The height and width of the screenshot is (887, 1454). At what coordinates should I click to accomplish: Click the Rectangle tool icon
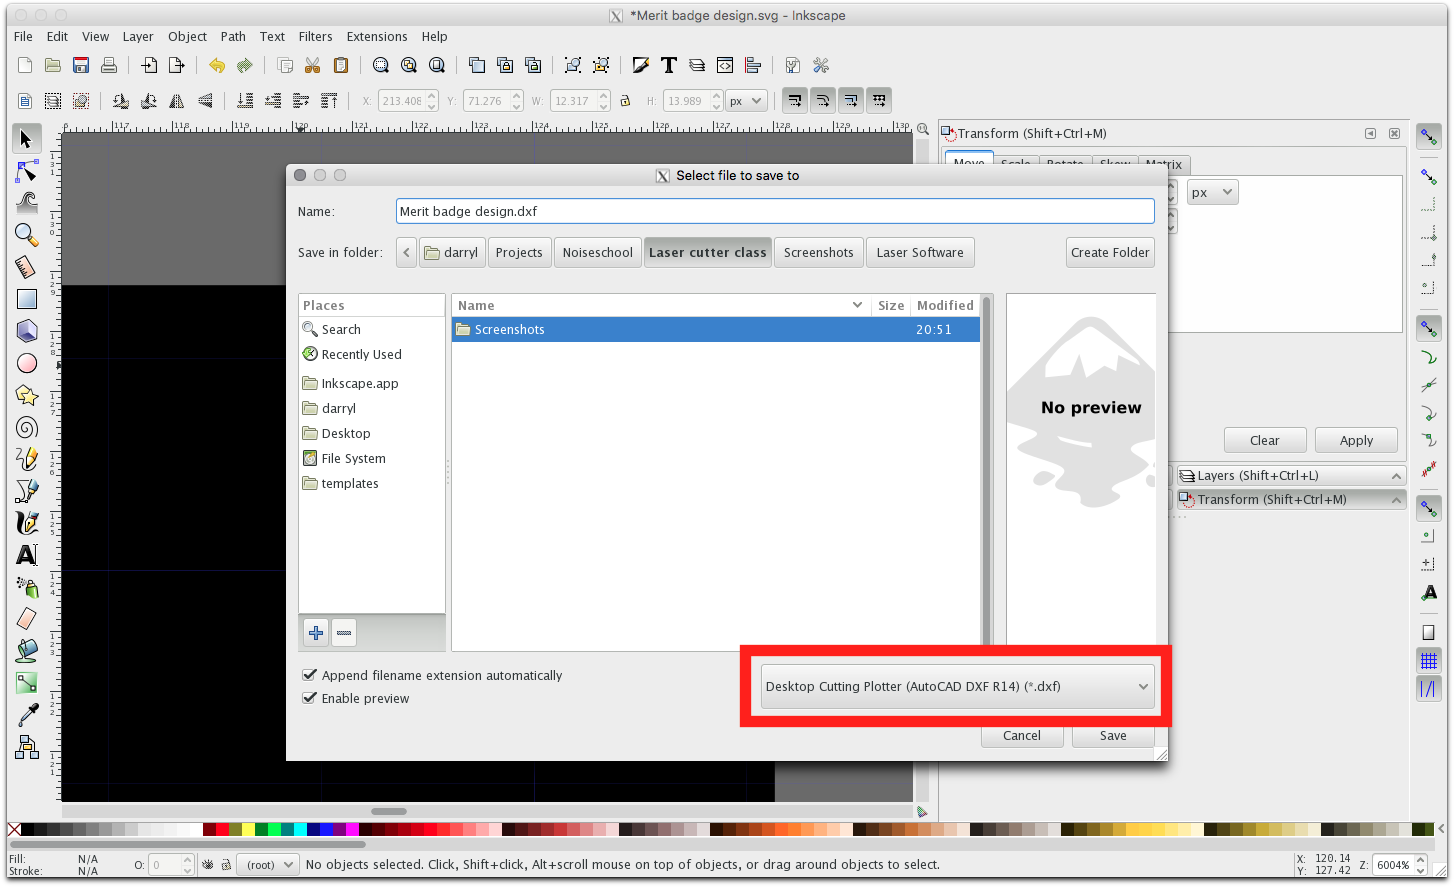coord(27,299)
